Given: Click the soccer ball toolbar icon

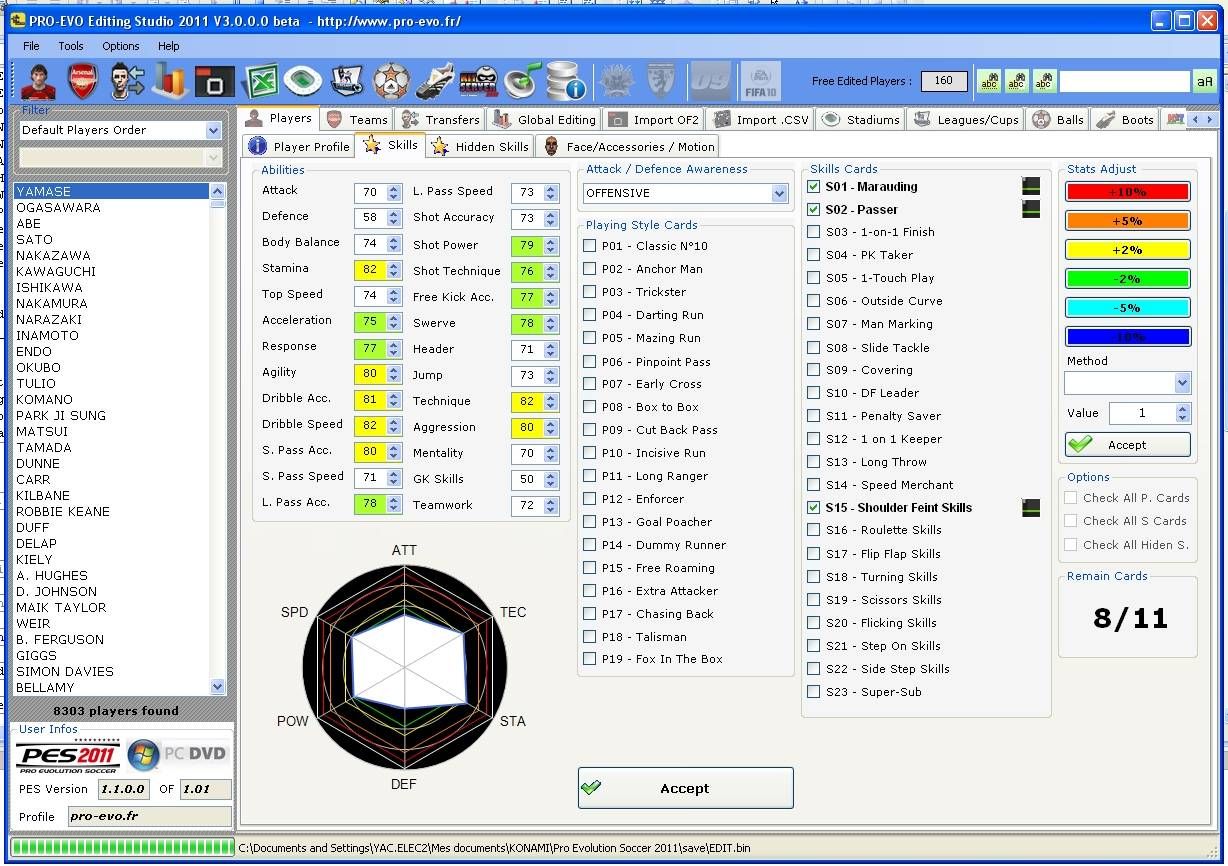Looking at the screenshot, I should [391, 81].
